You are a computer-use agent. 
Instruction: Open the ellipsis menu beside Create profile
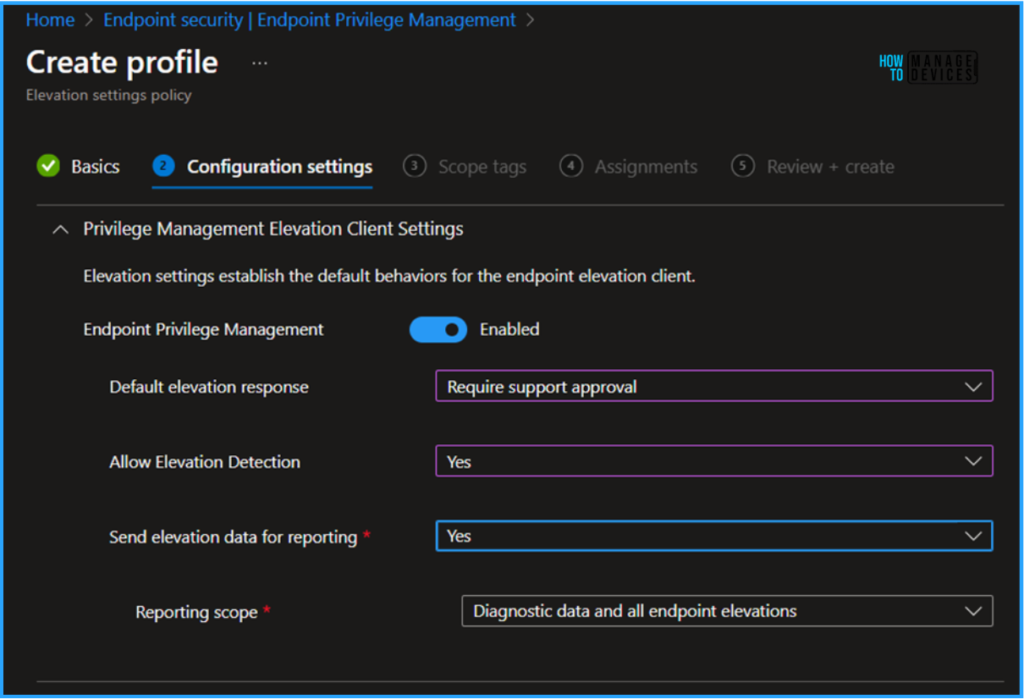[259, 63]
